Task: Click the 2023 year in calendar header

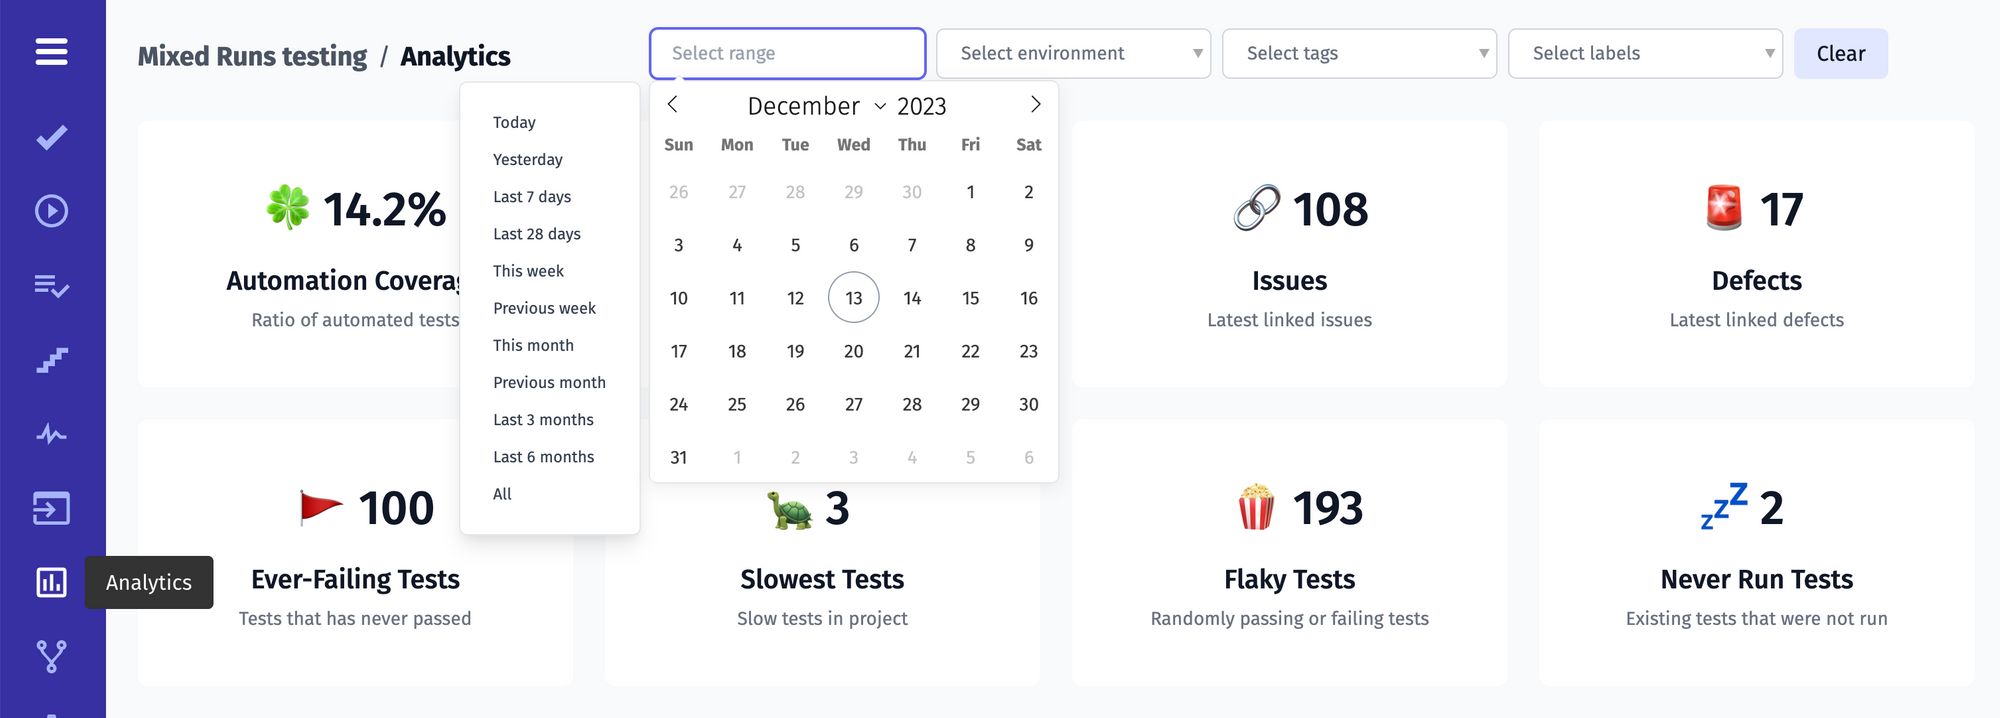Action: (x=922, y=106)
